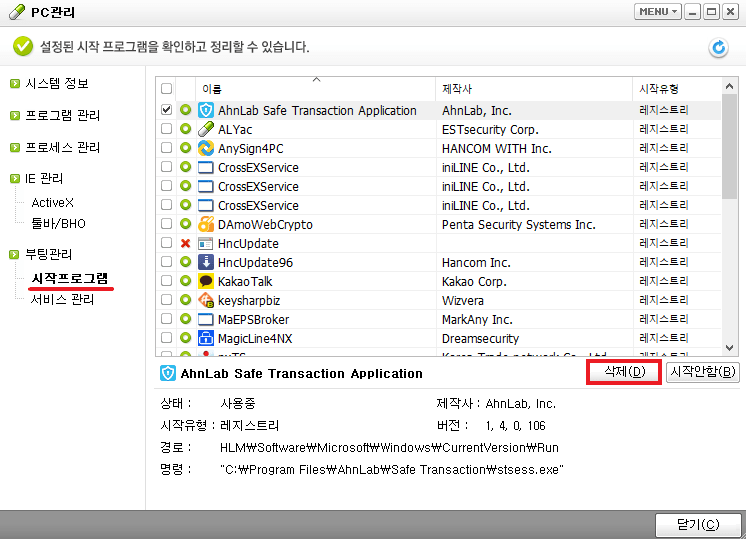Click the green arrow icon beside 프로세스 관리
Image resolution: width=746 pixels, height=539 pixels.
pos(15,147)
